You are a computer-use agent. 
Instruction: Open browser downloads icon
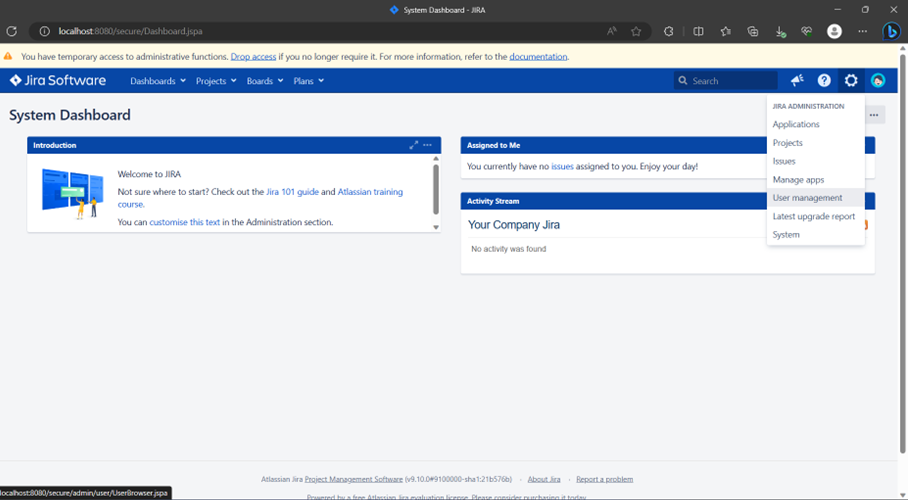coord(780,31)
